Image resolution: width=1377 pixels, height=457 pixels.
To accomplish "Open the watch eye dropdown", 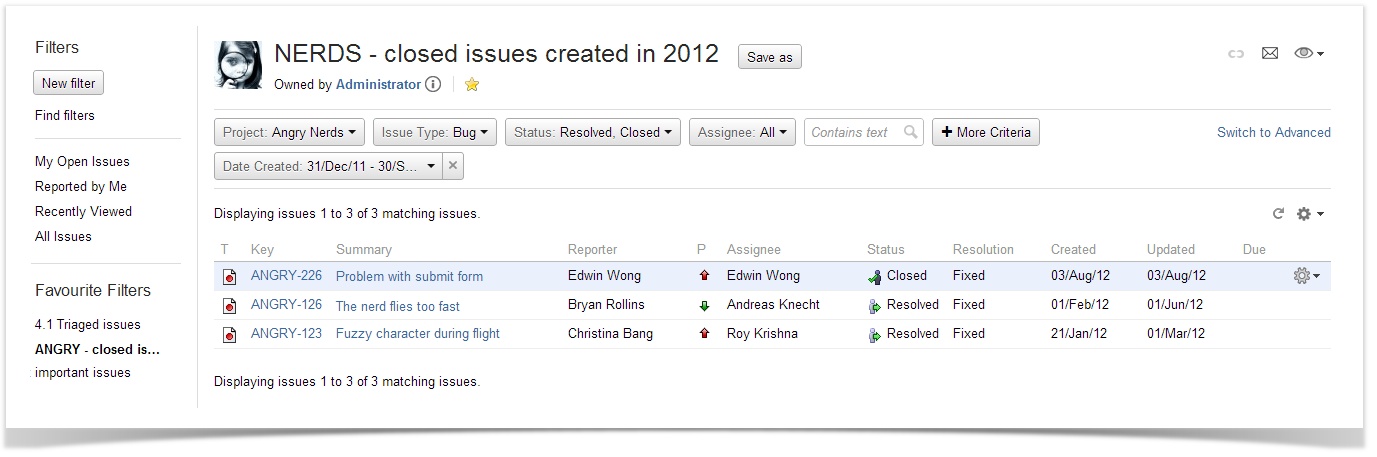I will (x=1309, y=54).
